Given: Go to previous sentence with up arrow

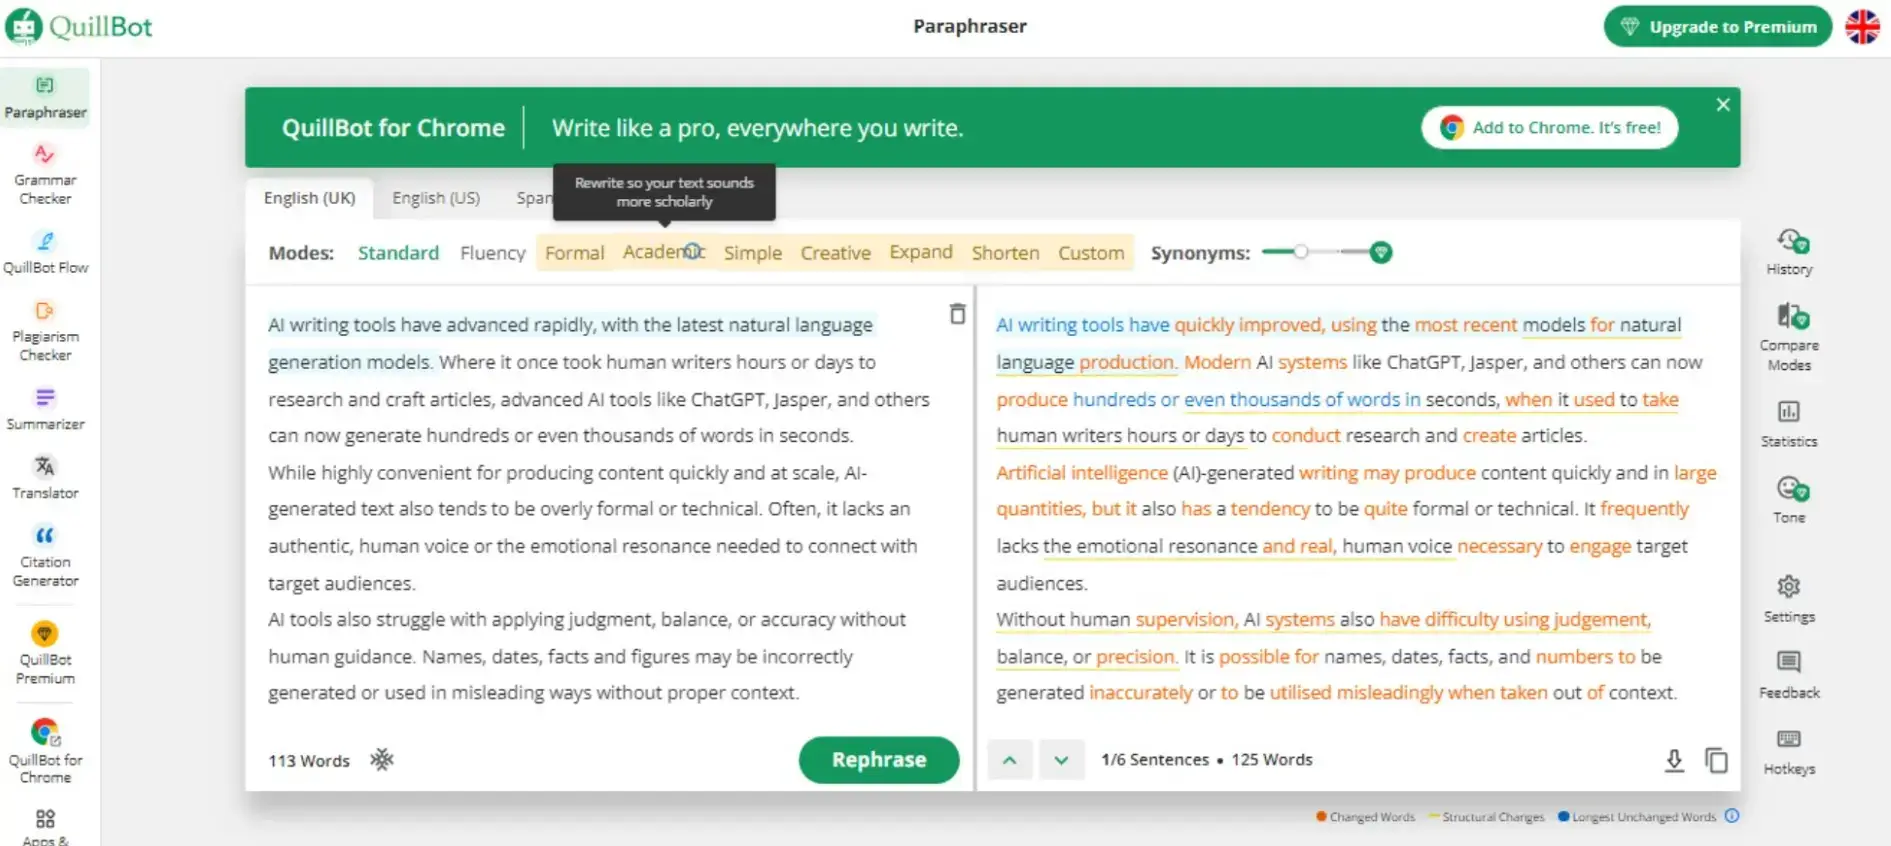Looking at the screenshot, I should click(x=1010, y=760).
